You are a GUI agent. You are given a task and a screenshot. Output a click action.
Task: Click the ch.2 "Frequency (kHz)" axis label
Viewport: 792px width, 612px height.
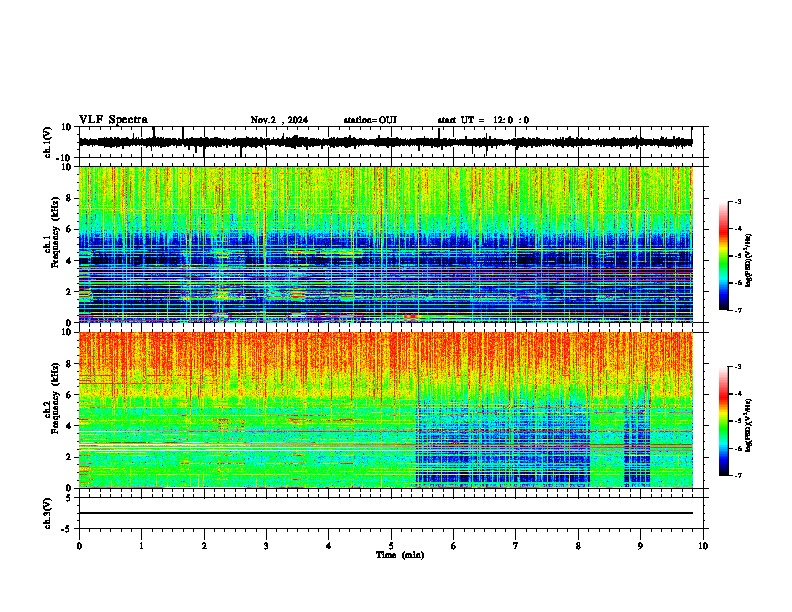click(x=55, y=397)
